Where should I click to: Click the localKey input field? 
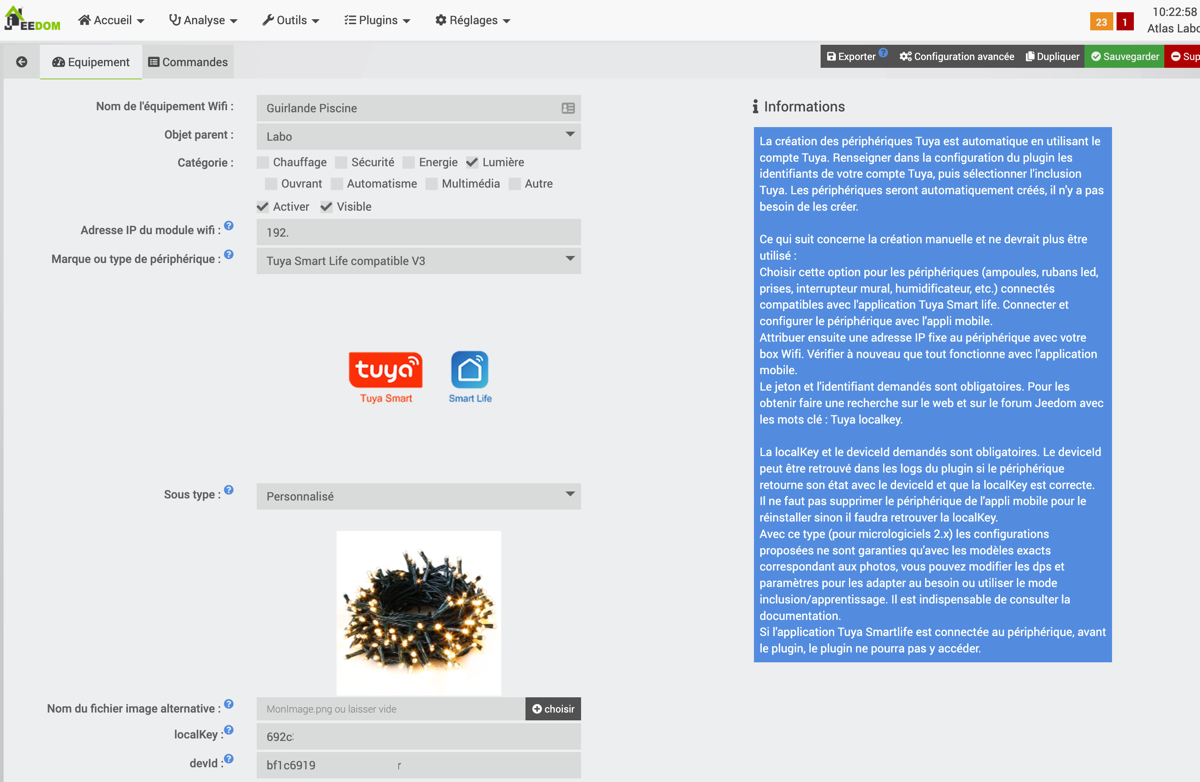click(x=418, y=737)
